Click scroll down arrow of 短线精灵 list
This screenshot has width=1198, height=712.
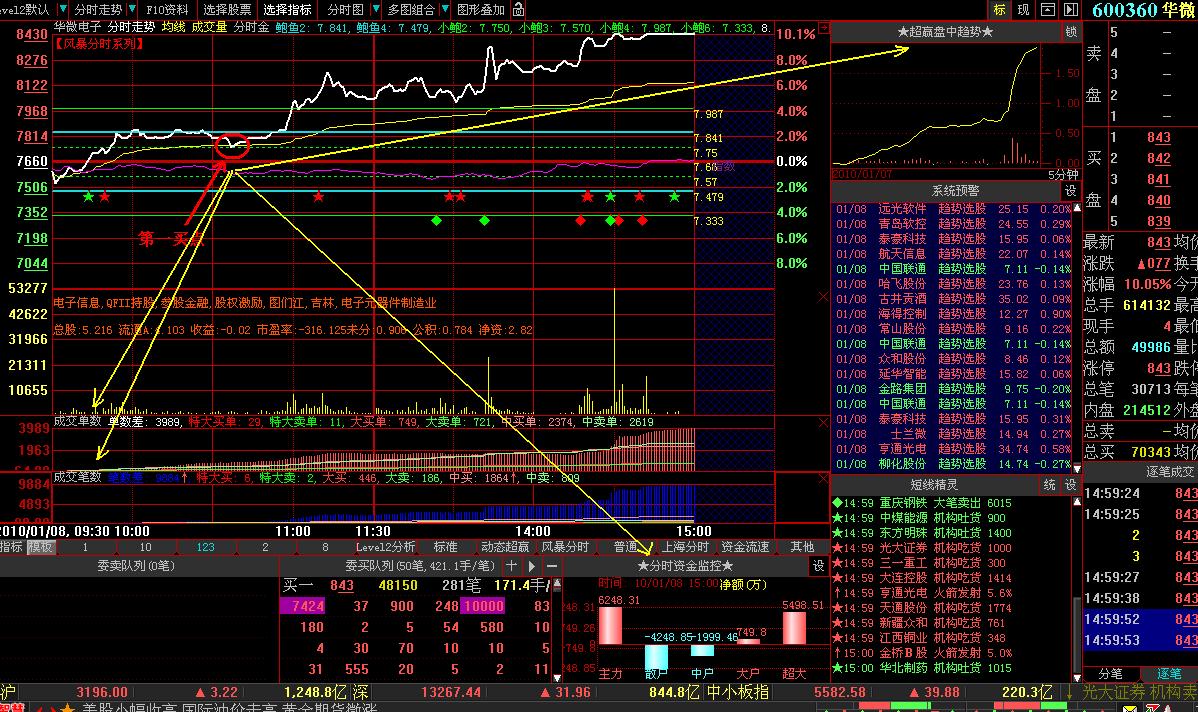(x=1077, y=678)
